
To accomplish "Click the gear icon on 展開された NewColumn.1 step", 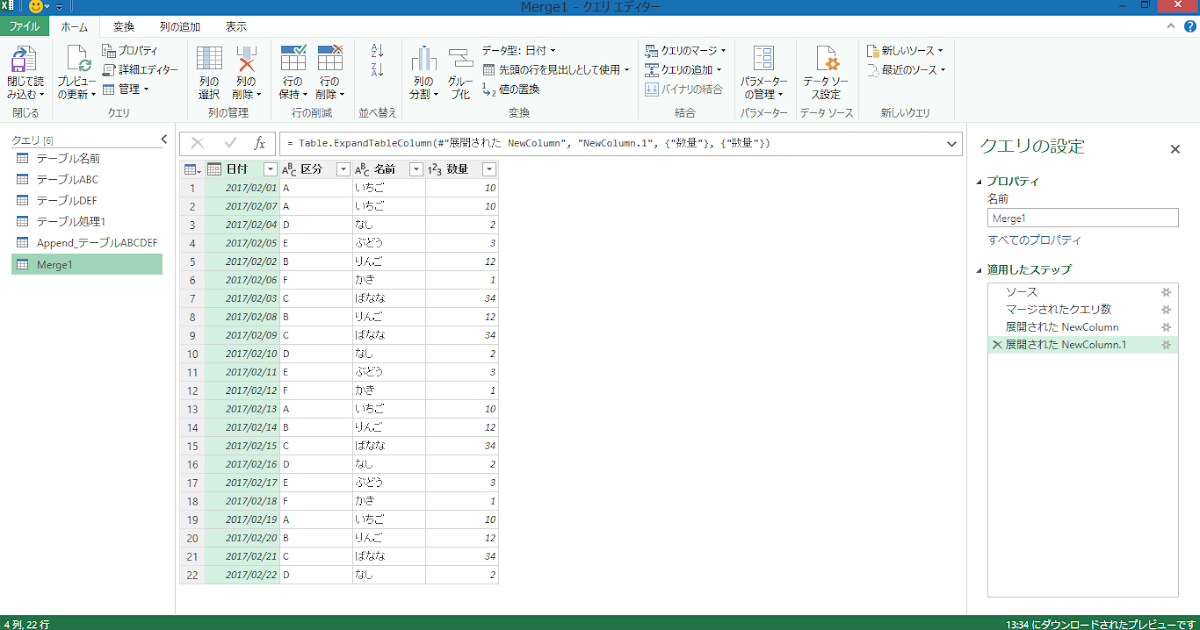I will 1166,343.
